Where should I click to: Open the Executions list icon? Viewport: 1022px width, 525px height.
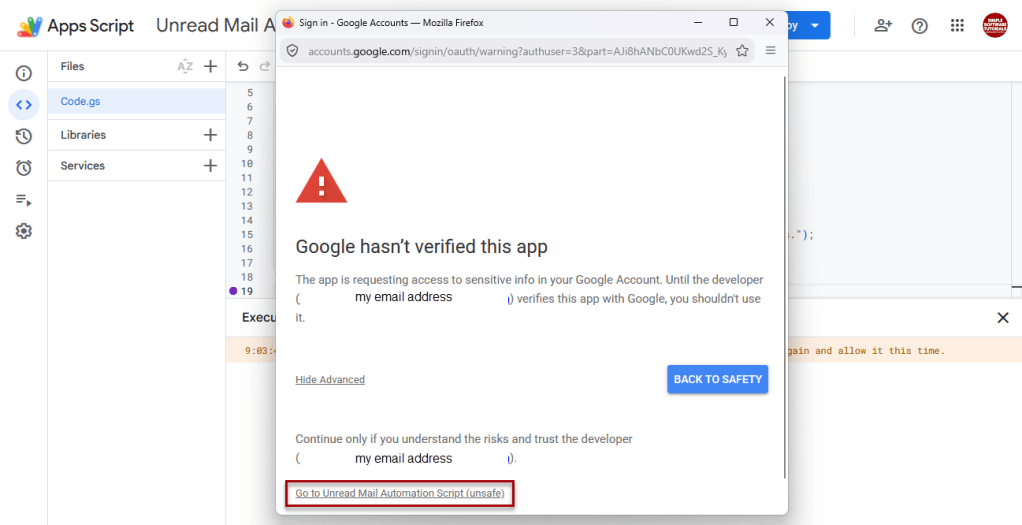click(x=23, y=200)
